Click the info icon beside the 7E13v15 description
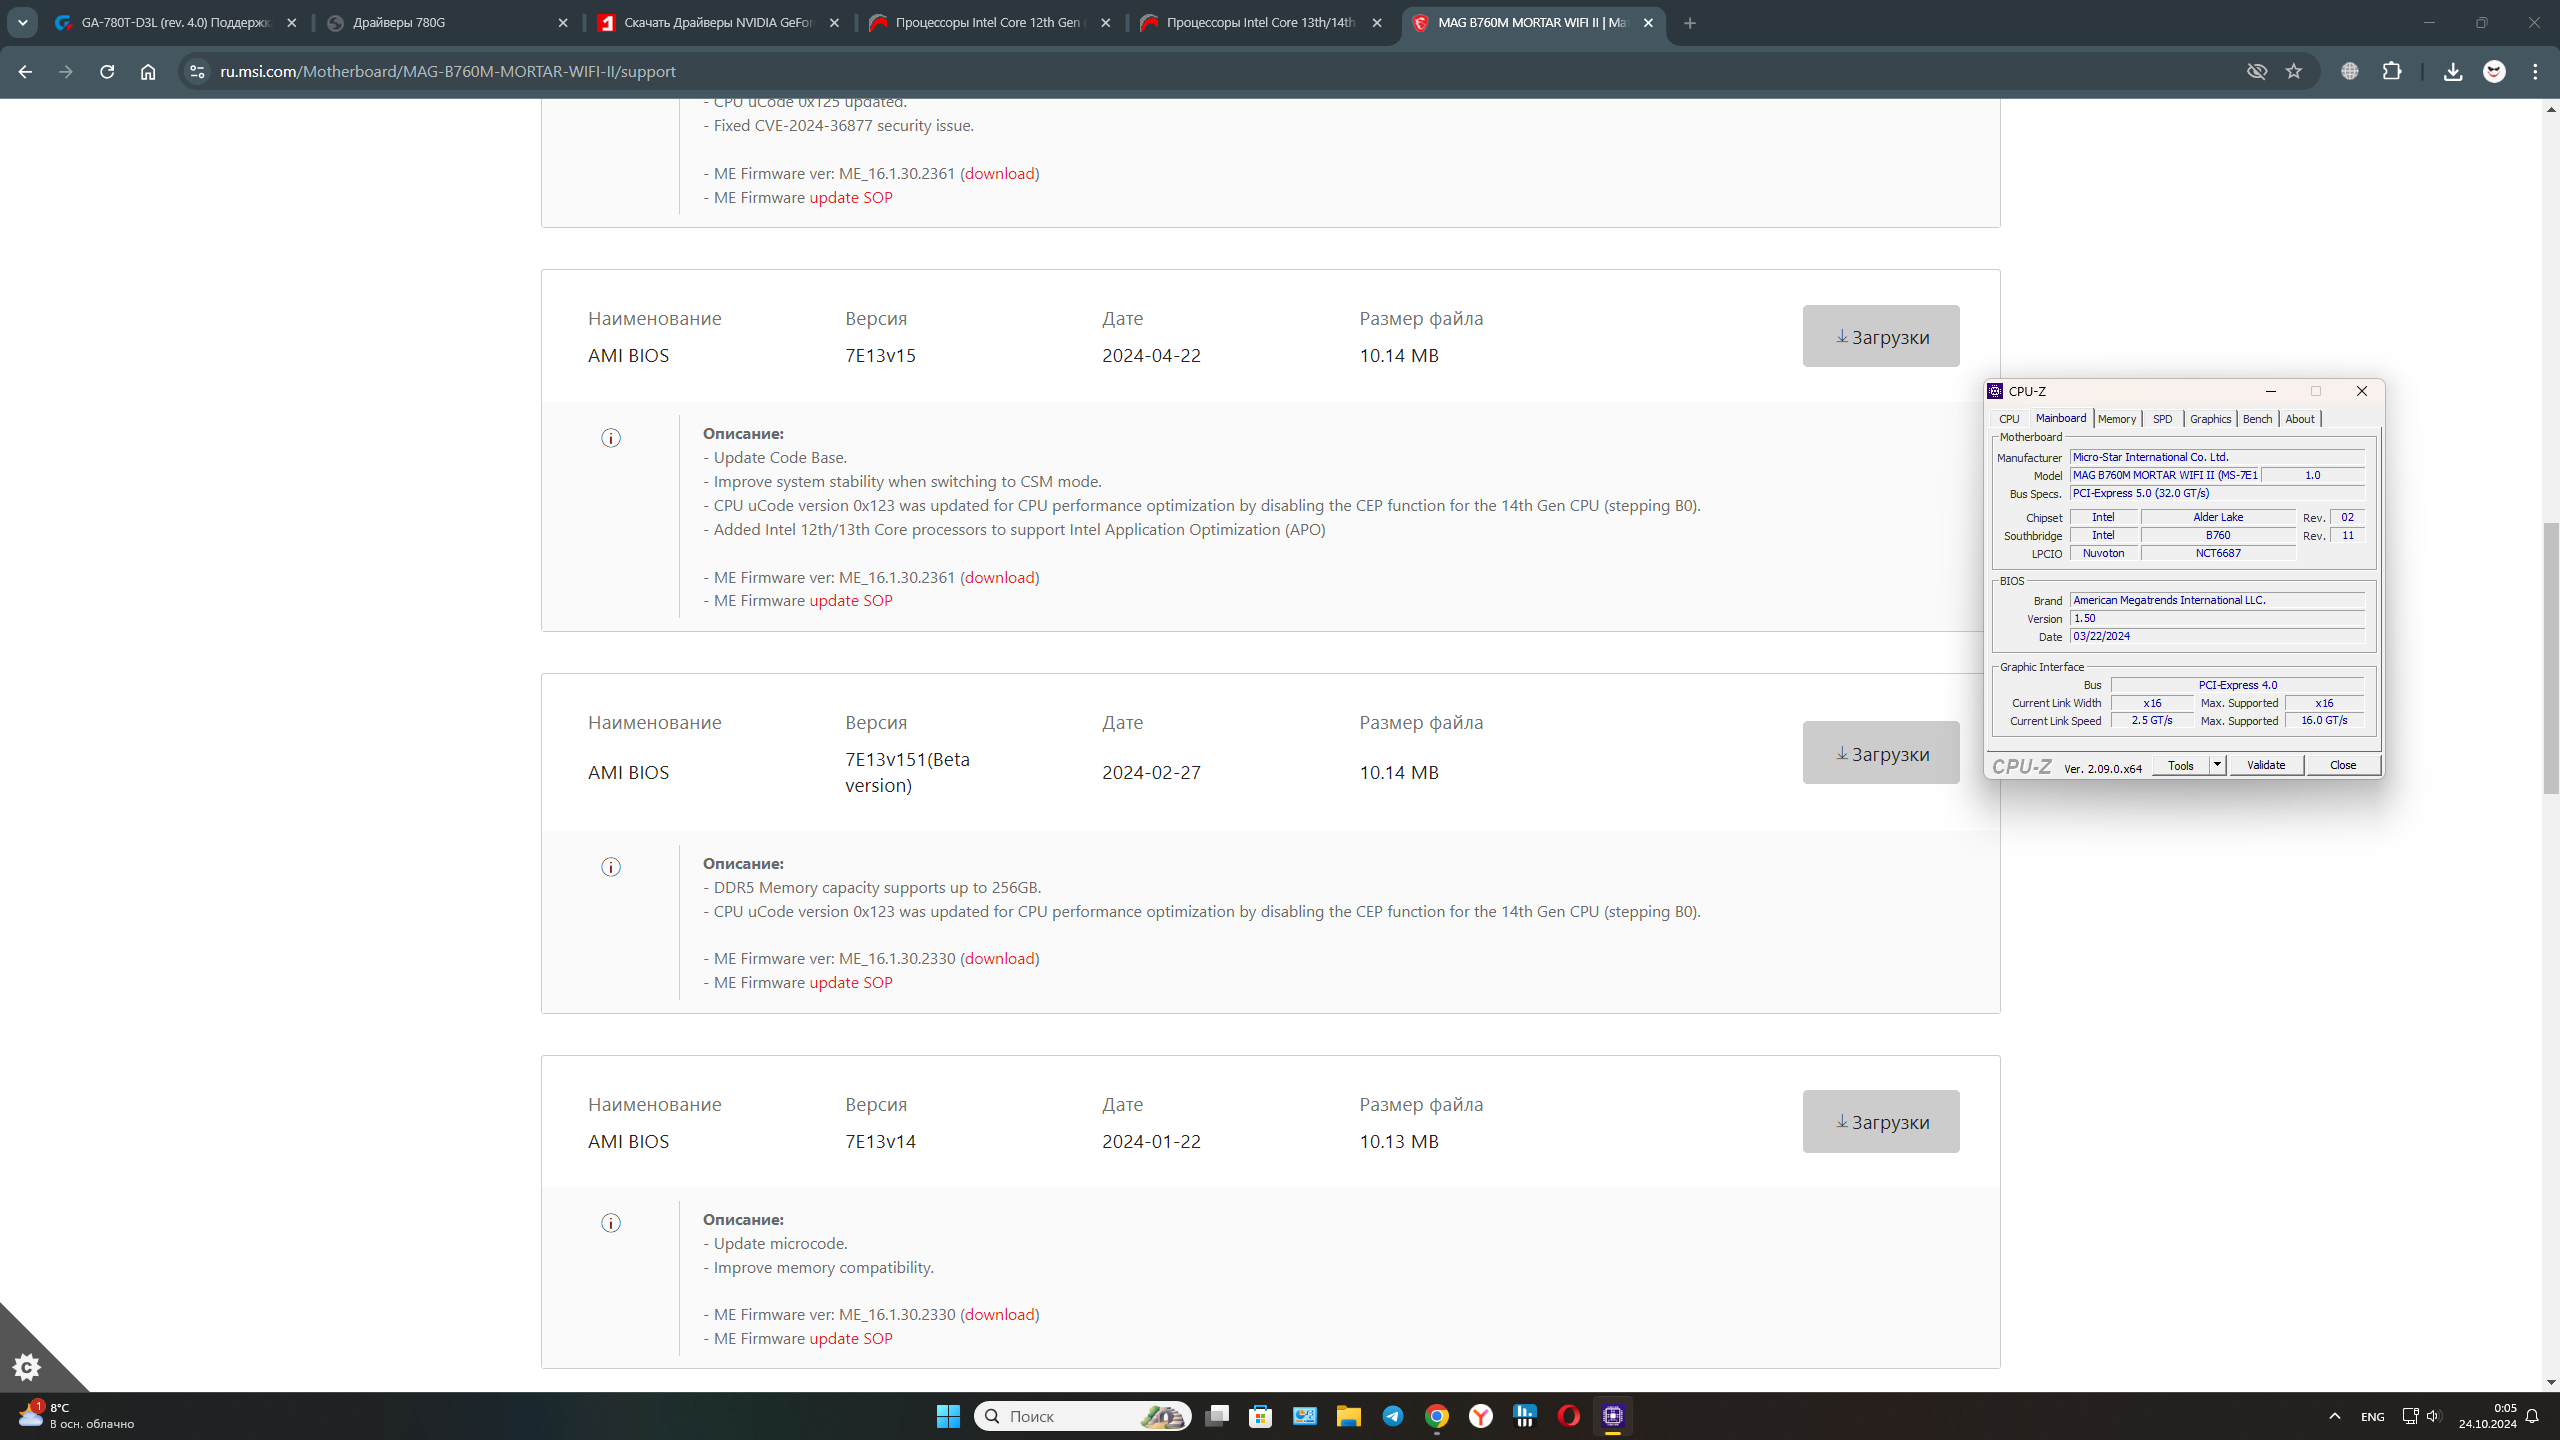This screenshot has width=2560, height=1440. click(611, 438)
